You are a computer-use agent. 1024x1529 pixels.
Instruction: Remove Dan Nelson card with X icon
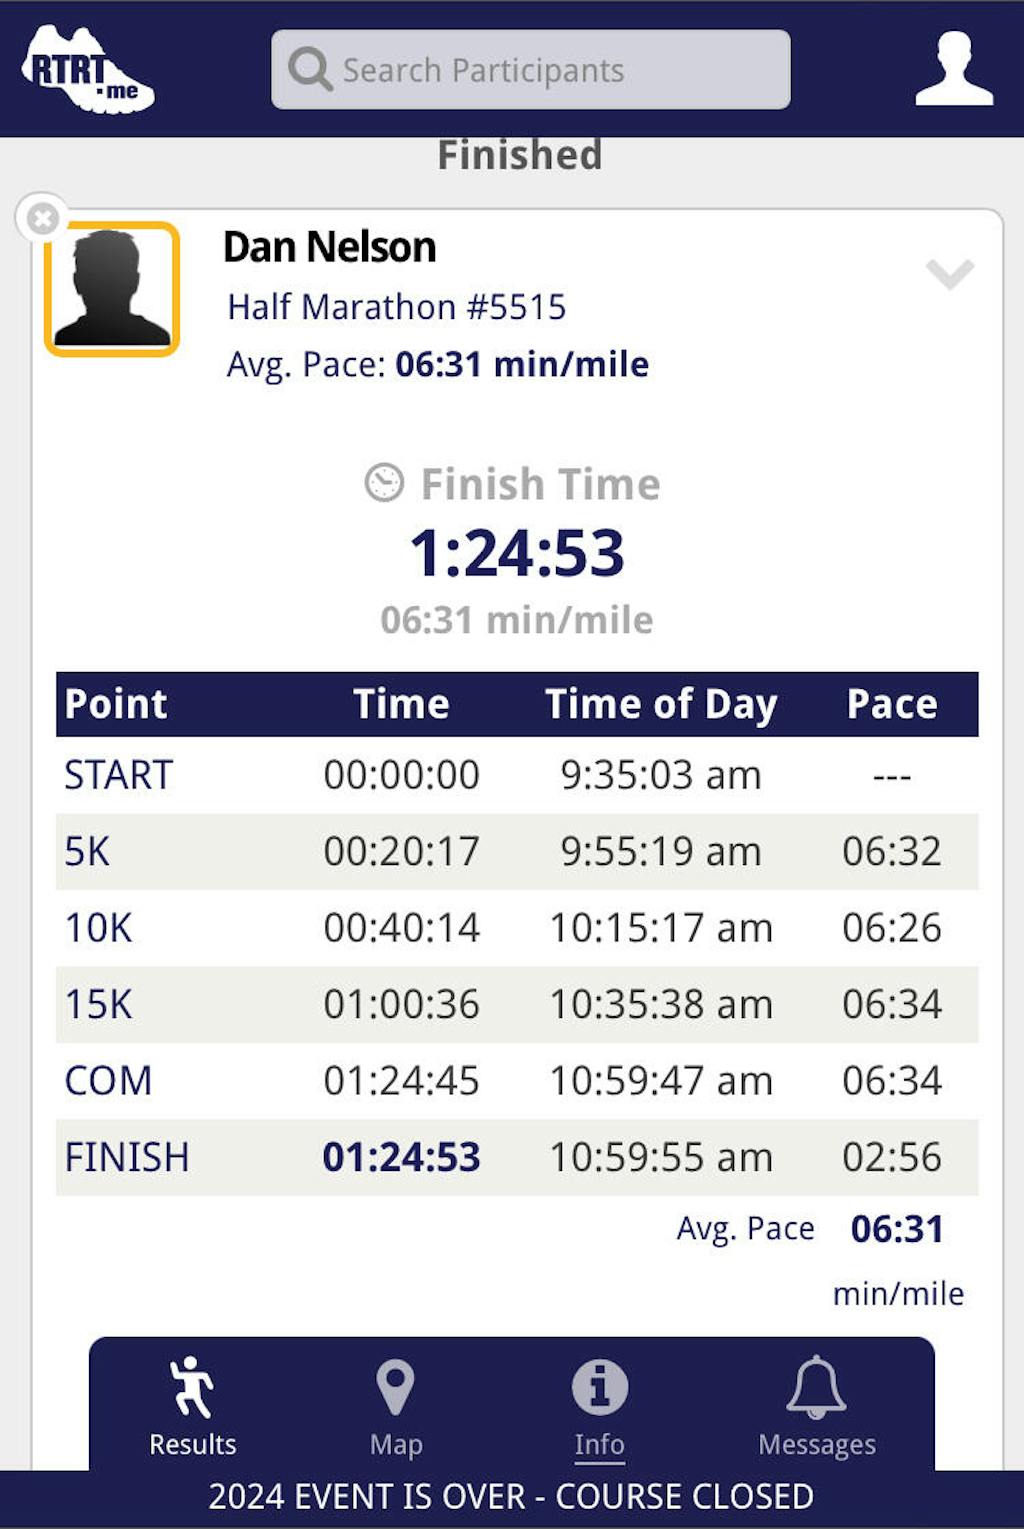pos(42,218)
